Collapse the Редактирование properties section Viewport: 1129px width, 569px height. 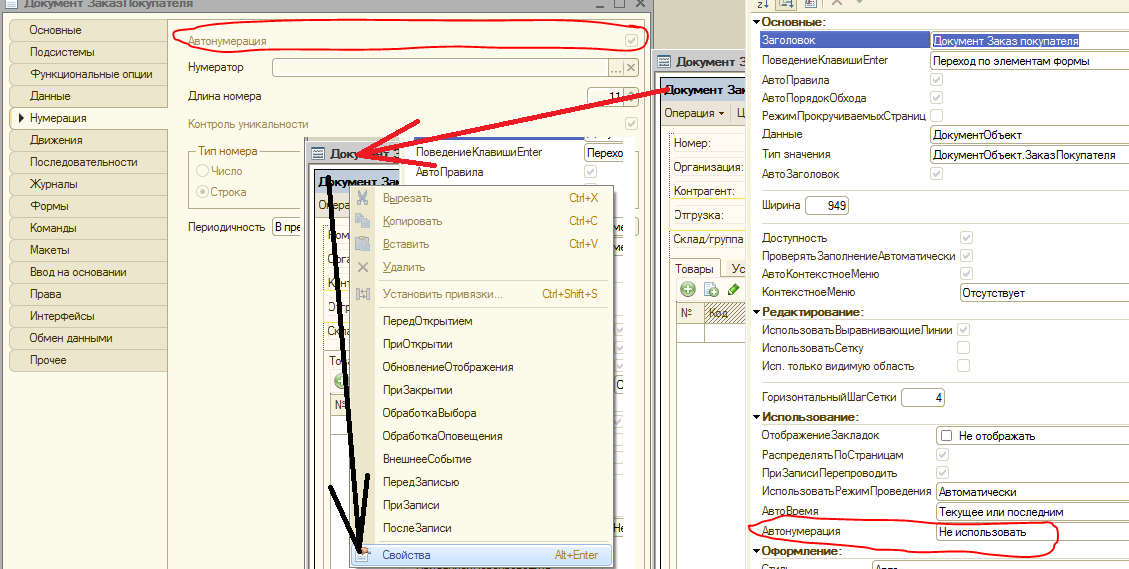point(756,312)
